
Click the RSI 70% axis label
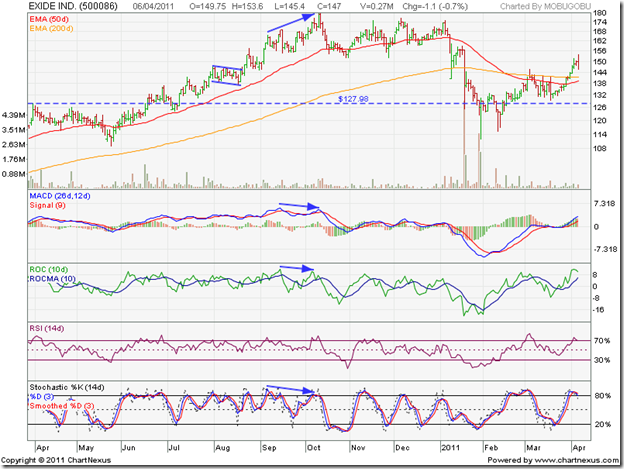[602, 341]
